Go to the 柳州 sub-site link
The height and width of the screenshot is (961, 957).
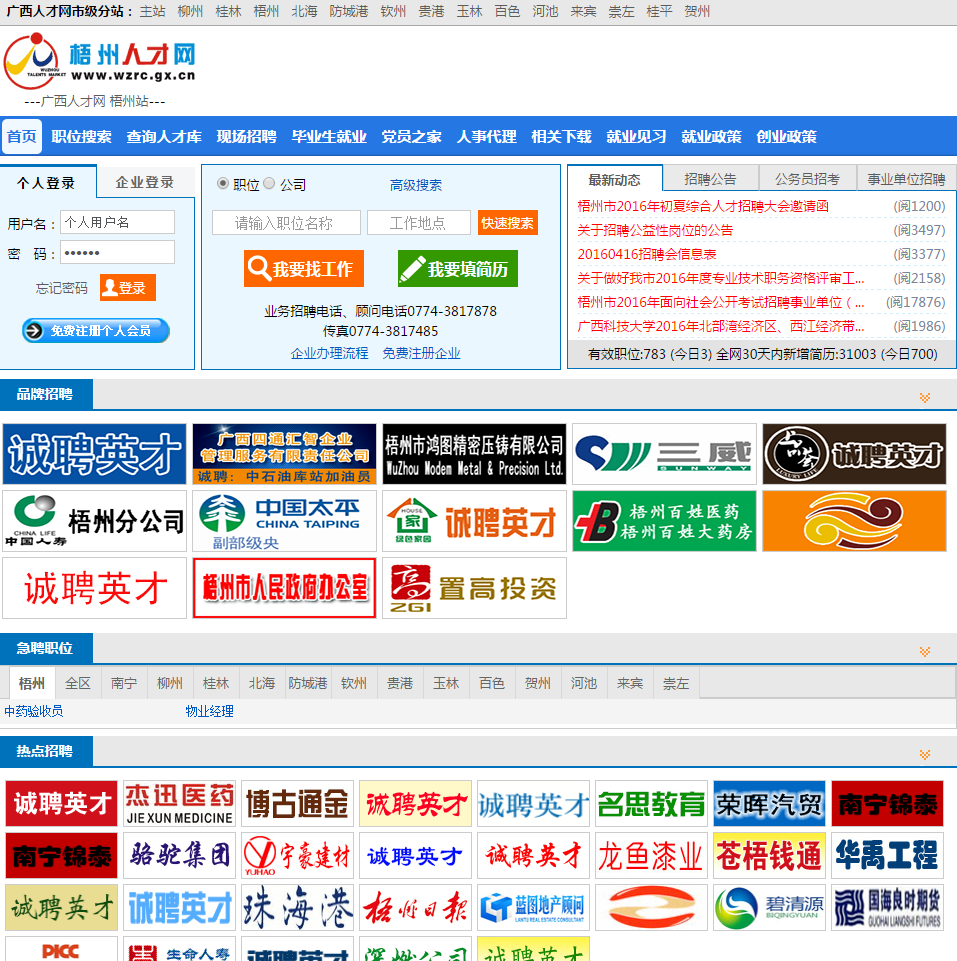pos(190,11)
